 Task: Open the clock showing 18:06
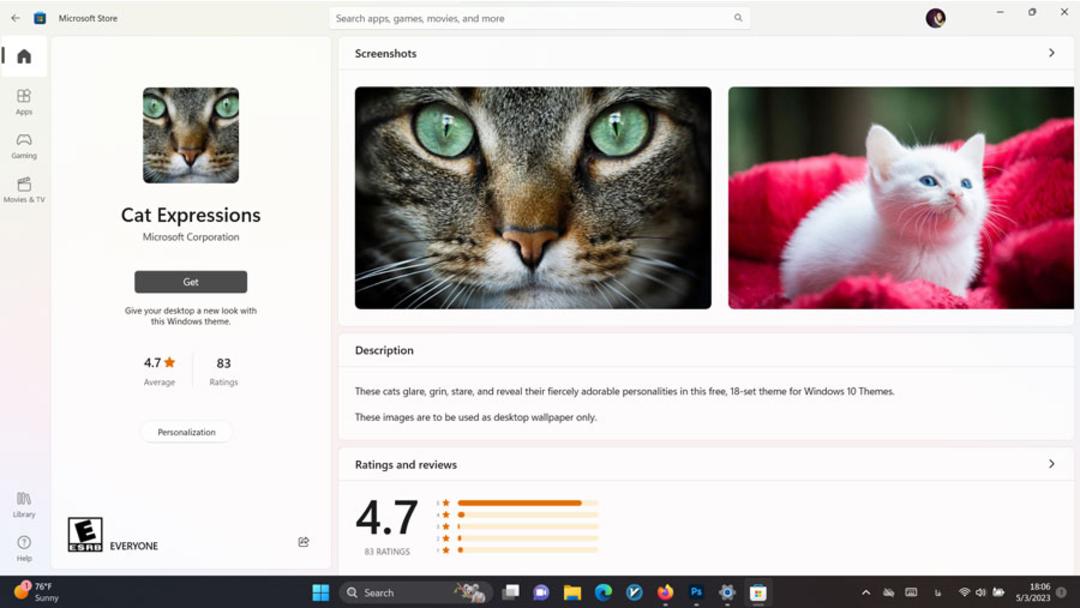click(1033, 592)
